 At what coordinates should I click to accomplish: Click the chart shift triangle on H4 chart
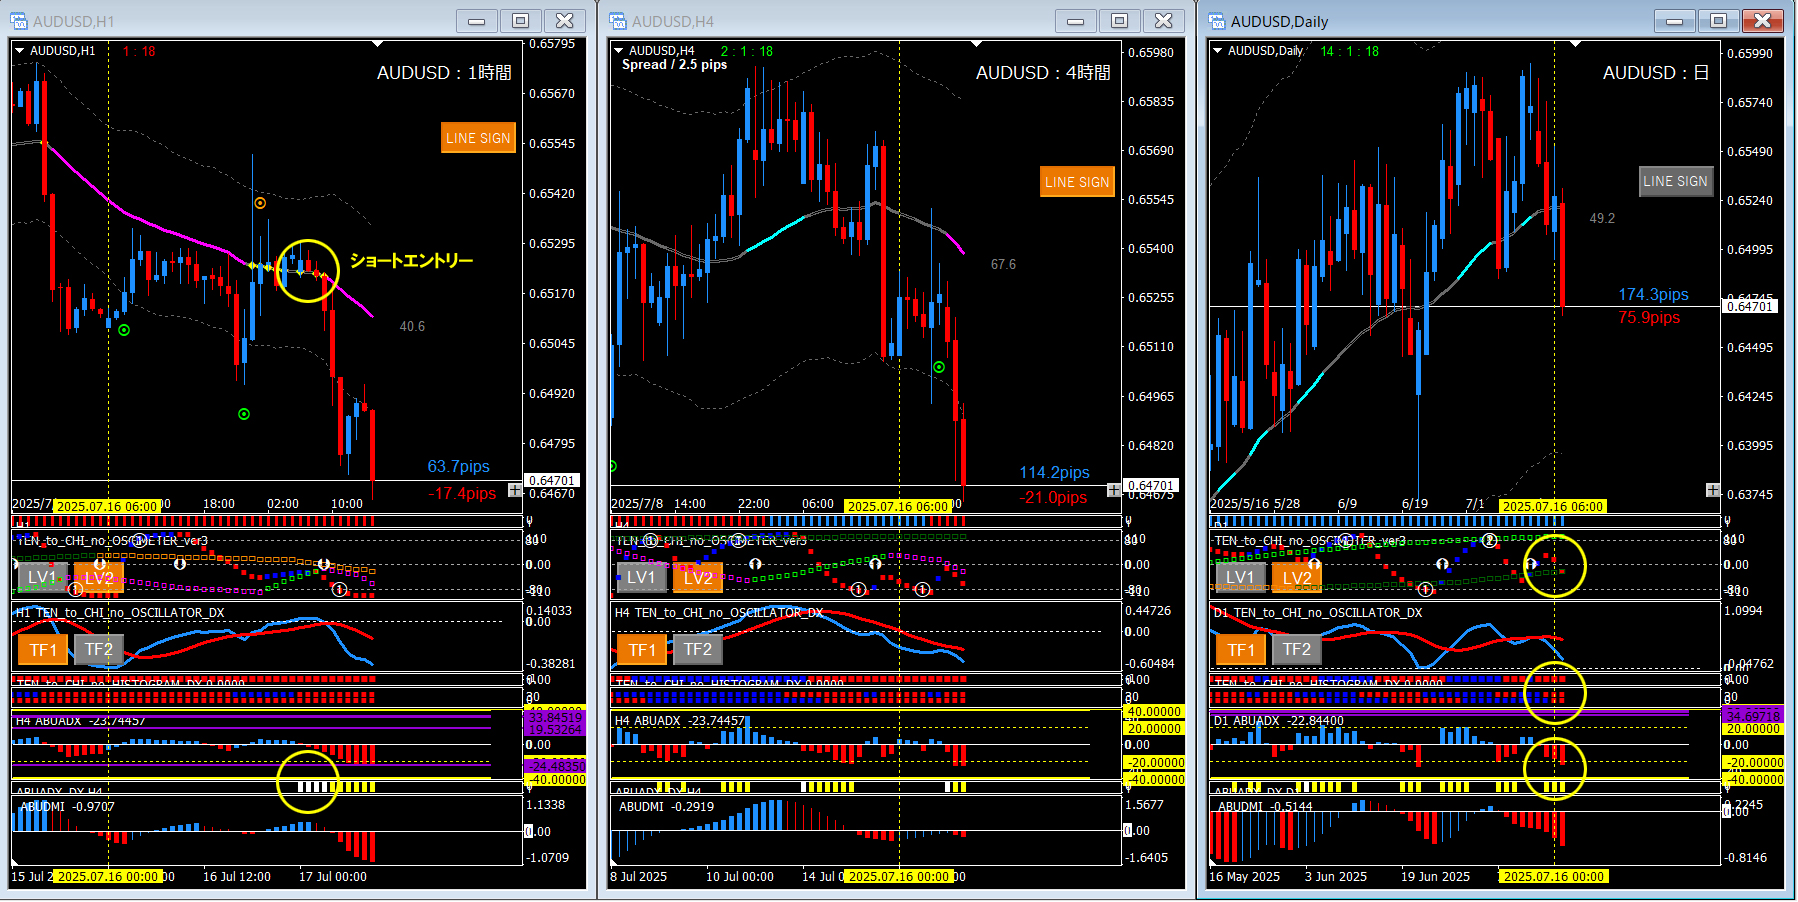point(976,44)
